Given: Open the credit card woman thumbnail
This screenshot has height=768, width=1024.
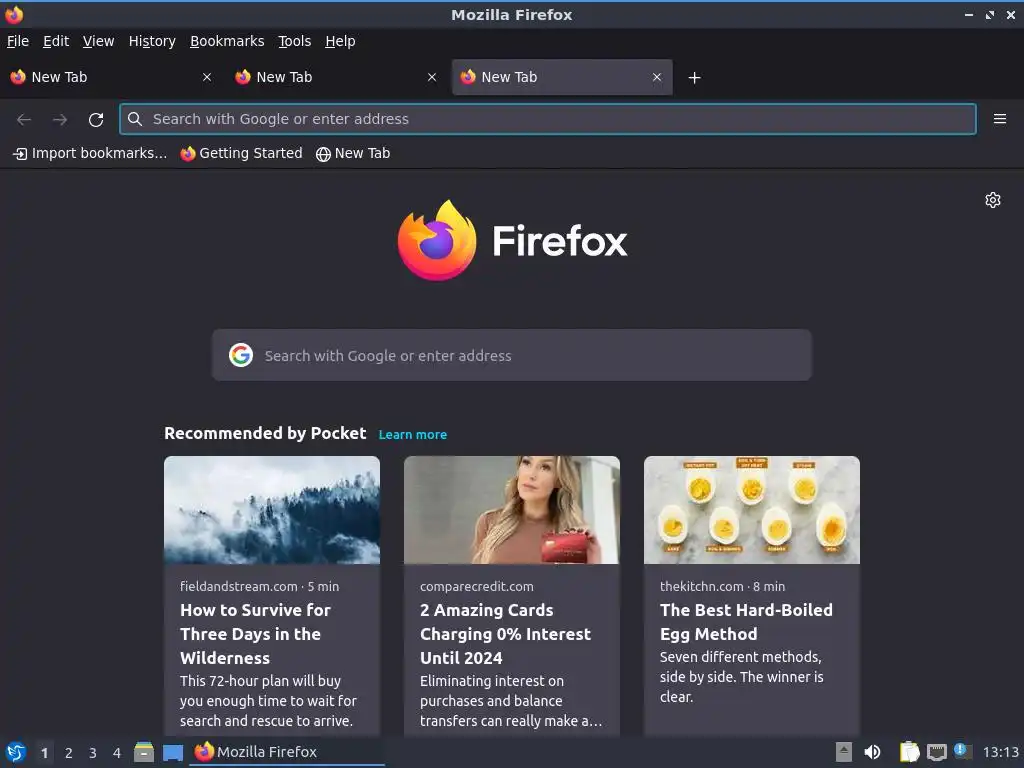Looking at the screenshot, I should [511, 510].
